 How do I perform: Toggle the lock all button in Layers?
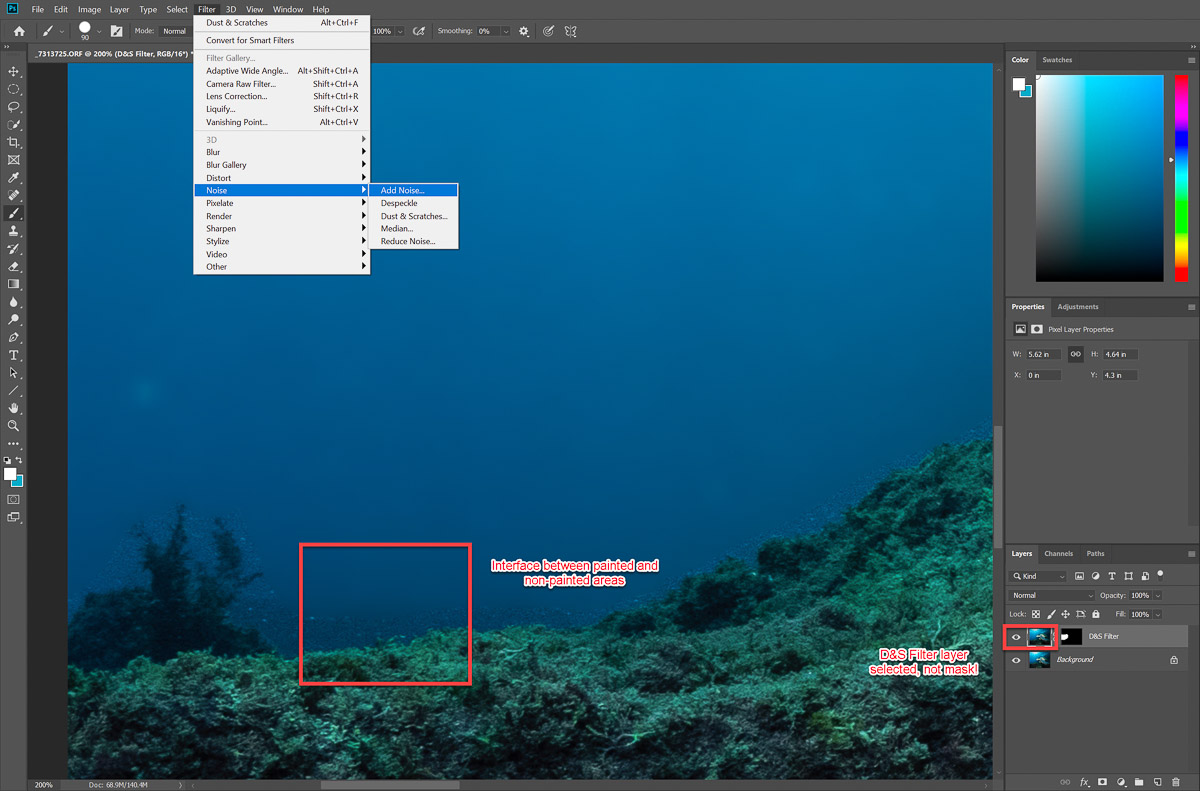[1096, 614]
